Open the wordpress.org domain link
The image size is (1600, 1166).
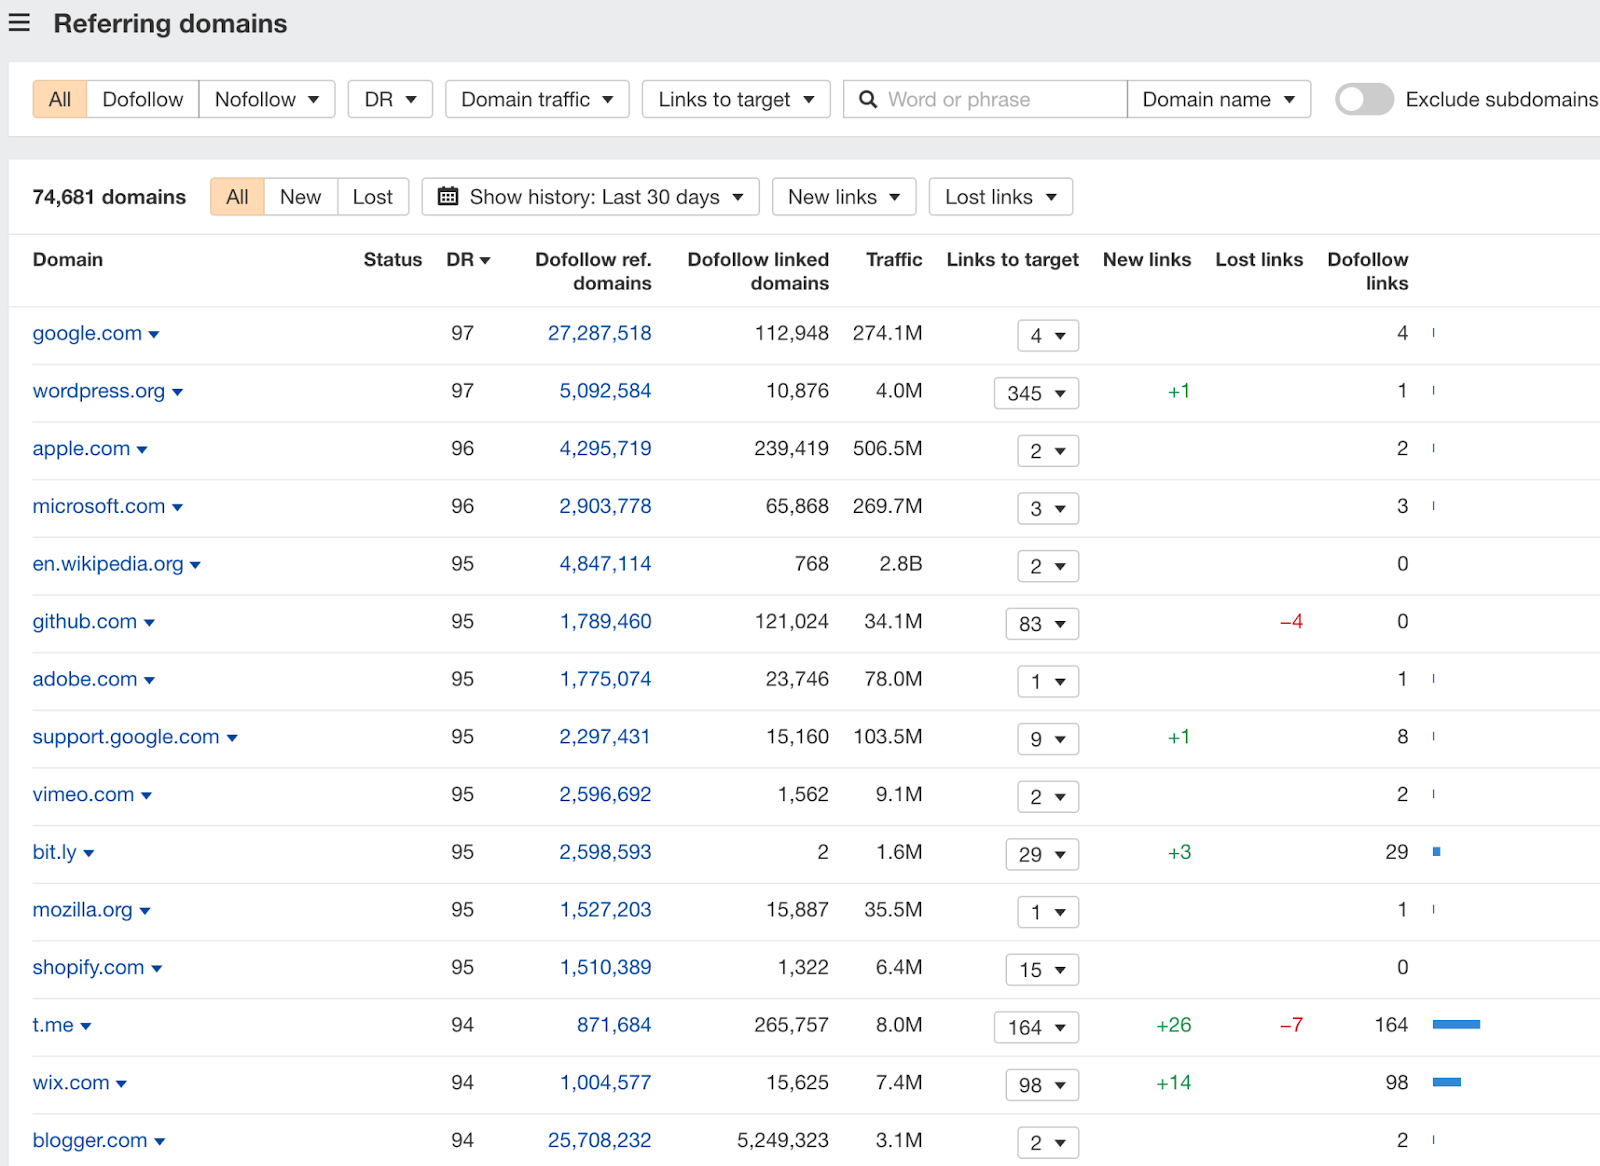(x=99, y=391)
